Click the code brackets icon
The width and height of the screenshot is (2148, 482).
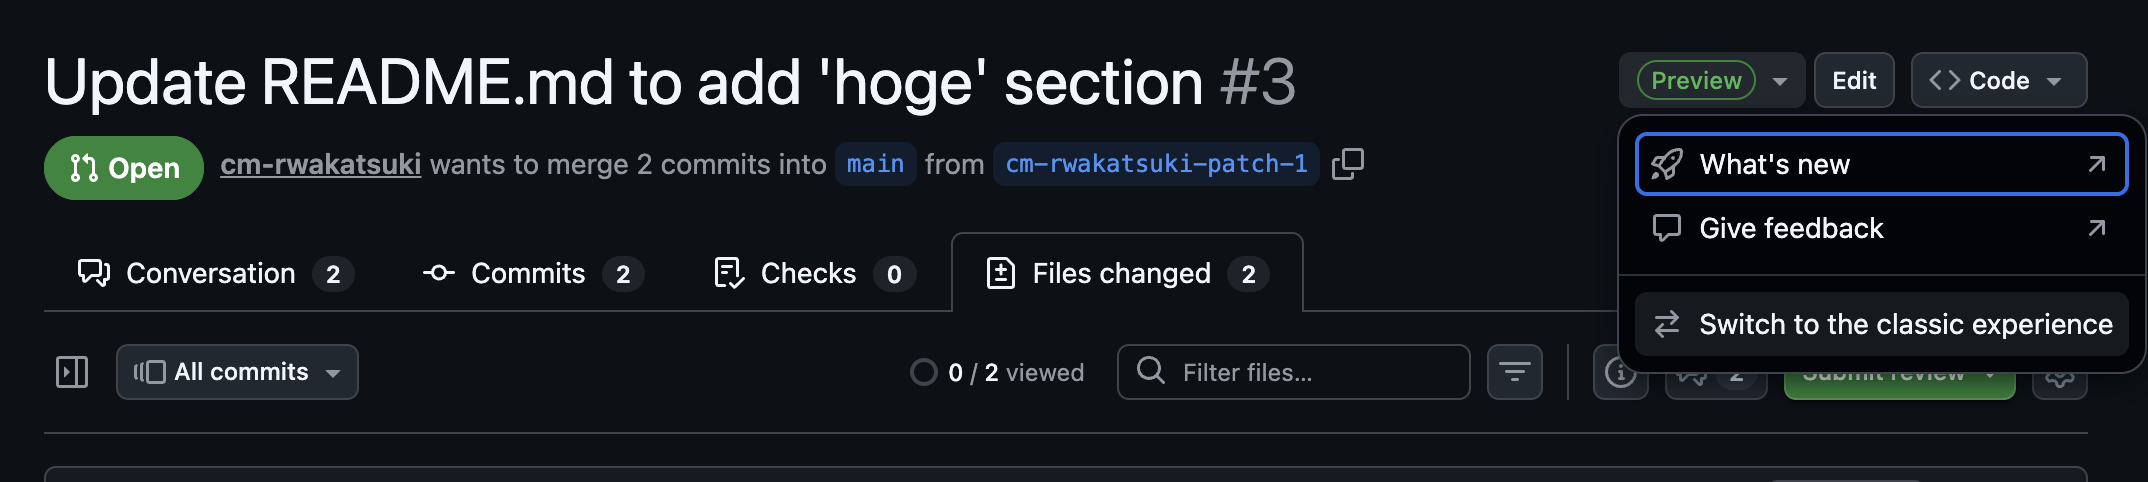click(x=1944, y=80)
